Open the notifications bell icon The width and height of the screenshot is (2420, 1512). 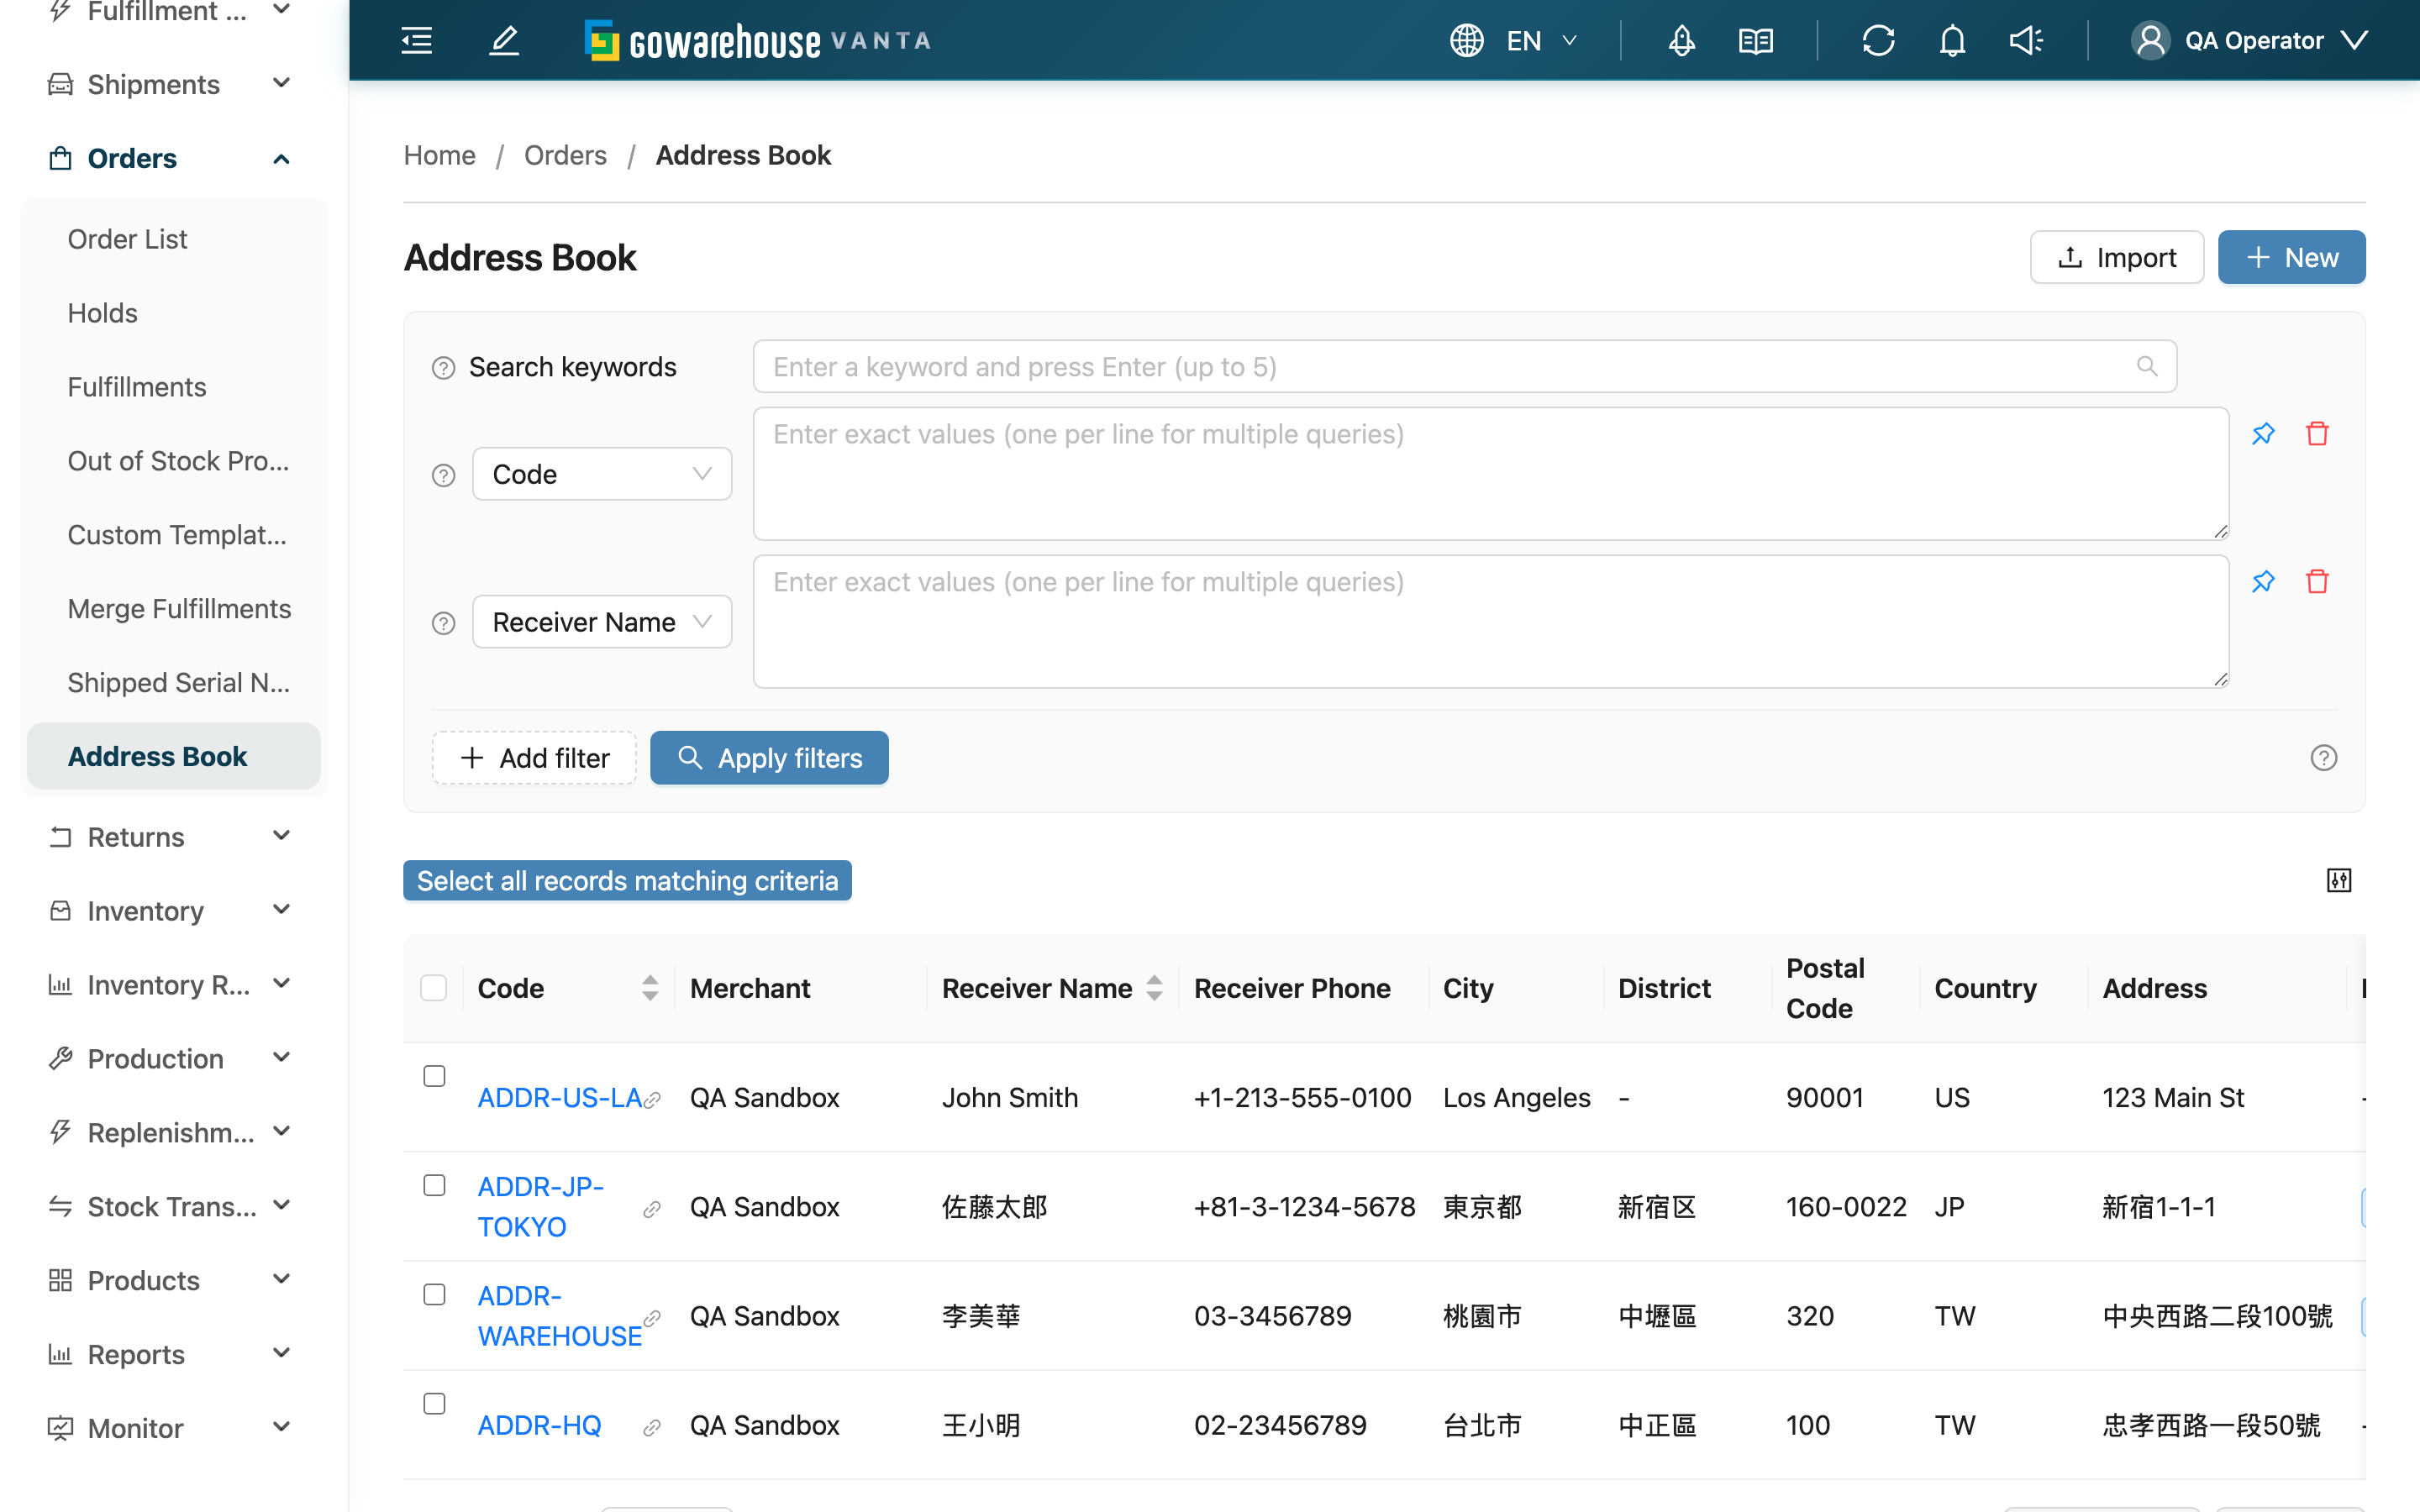1952,40
